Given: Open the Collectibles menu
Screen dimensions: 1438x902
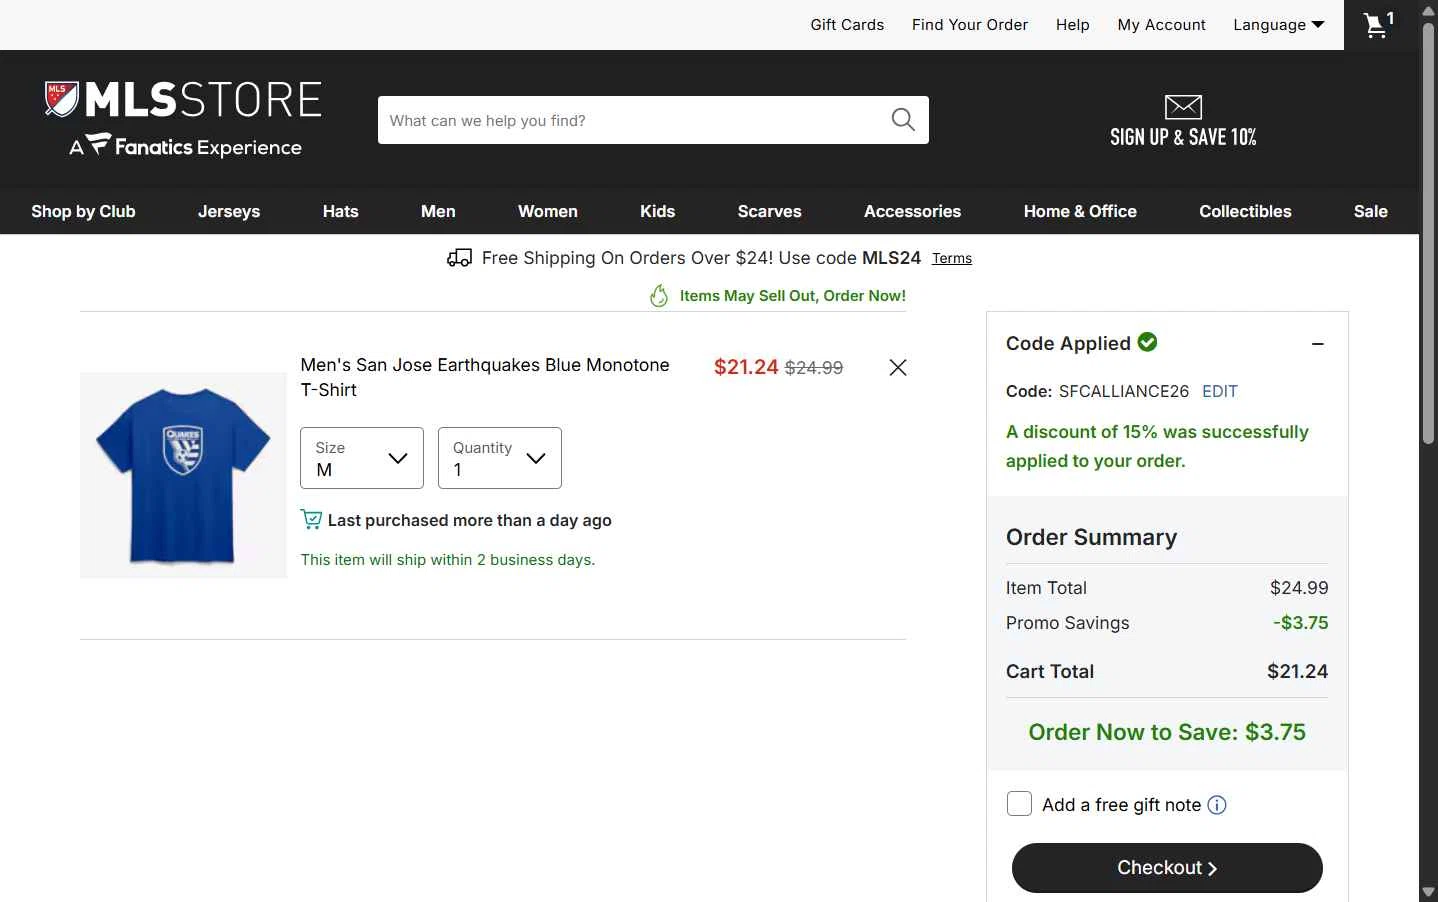Looking at the screenshot, I should (x=1246, y=211).
